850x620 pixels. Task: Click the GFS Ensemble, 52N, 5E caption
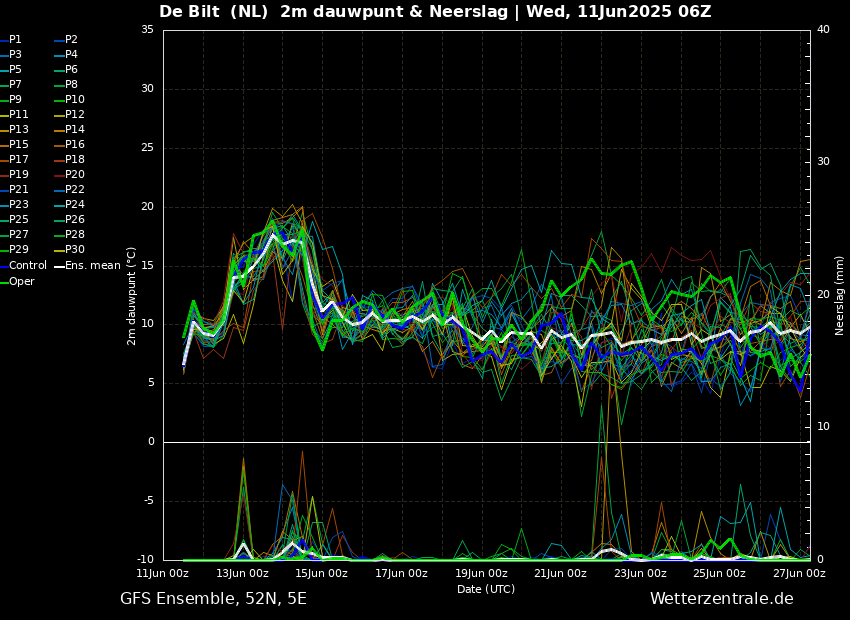(213, 599)
